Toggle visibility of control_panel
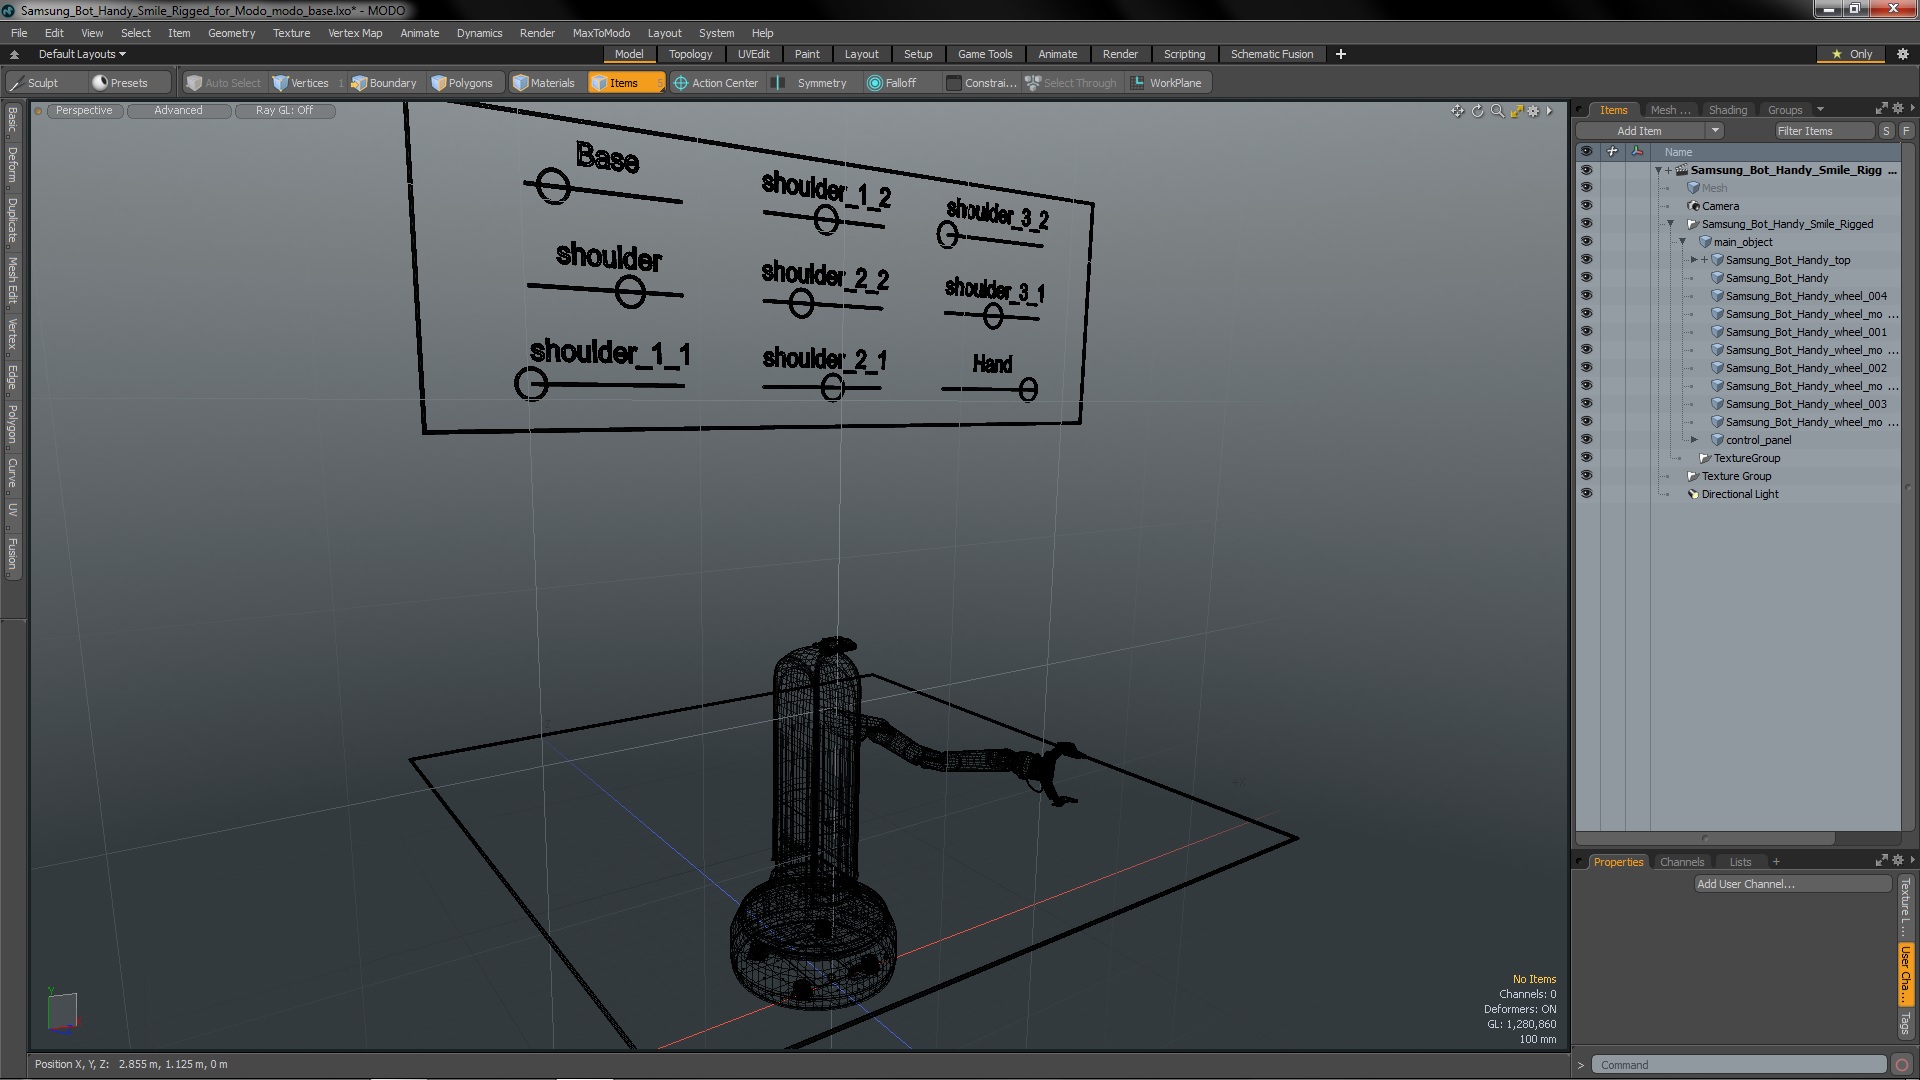The image size is (1920, 1080). (1586, 440)
